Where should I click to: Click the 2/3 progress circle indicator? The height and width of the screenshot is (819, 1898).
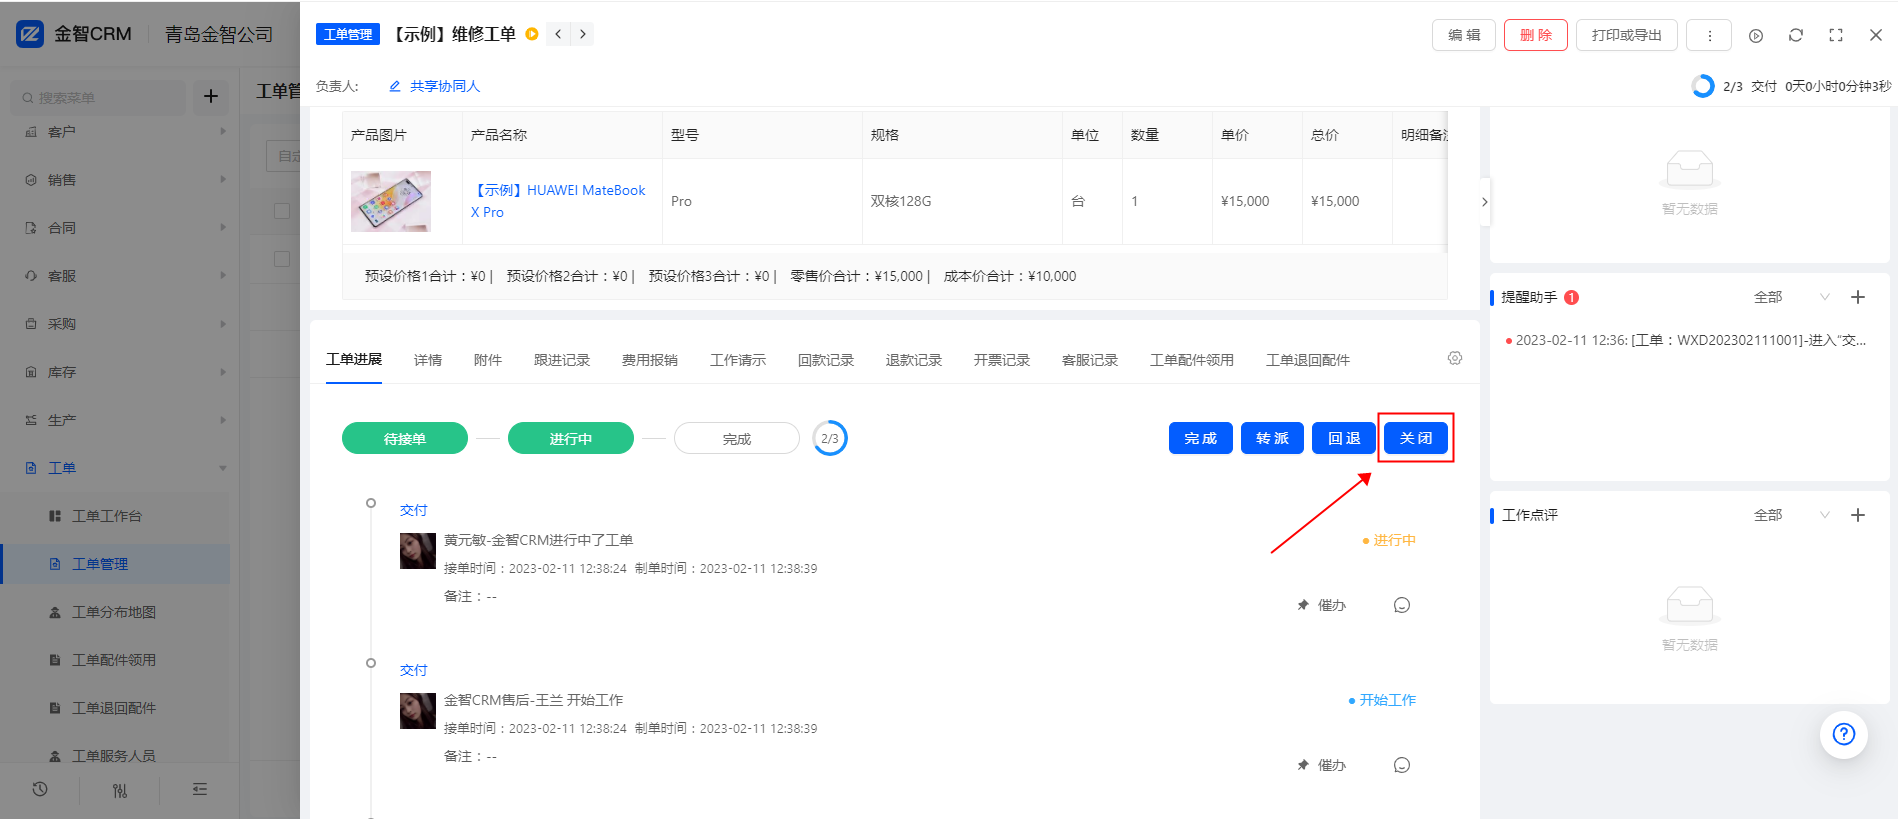point(830,438)
